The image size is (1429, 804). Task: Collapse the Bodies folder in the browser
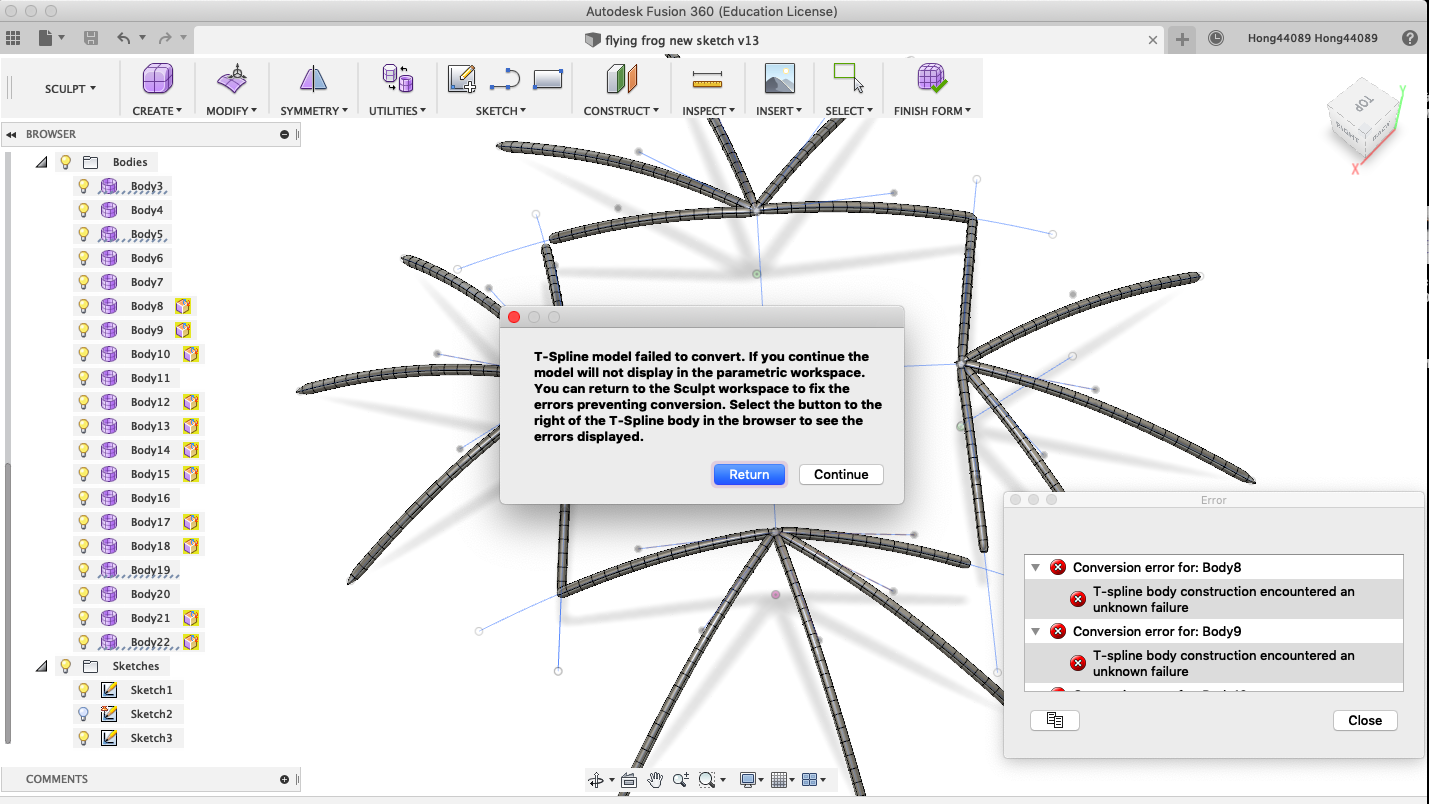tap(41, 161)
